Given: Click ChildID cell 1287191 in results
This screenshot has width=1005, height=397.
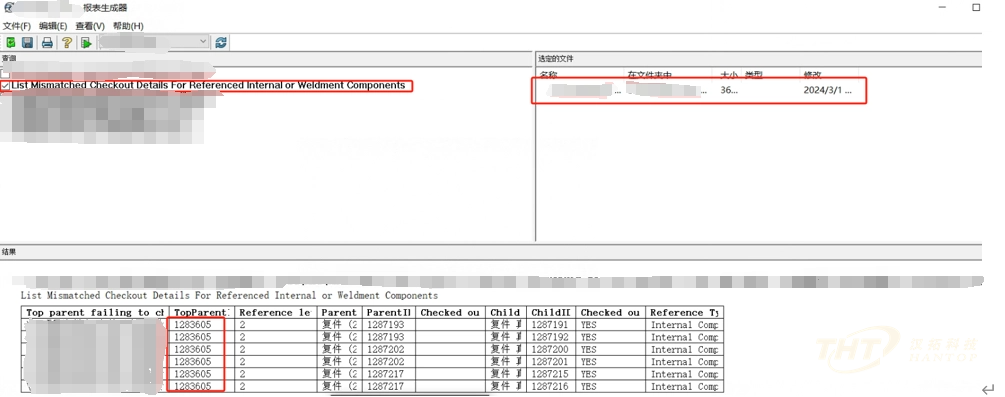Looking at the screenshot, I should click(550, 325).
